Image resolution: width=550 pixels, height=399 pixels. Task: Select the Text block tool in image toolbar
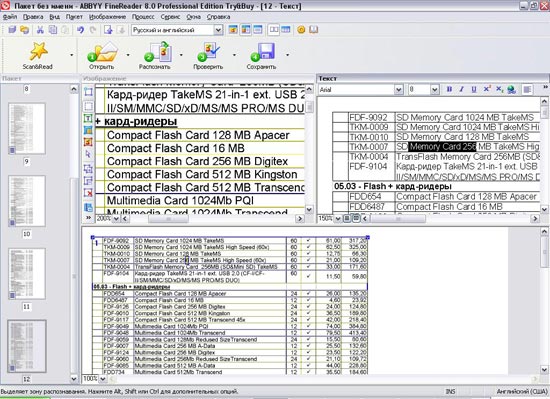click(88, 118)
